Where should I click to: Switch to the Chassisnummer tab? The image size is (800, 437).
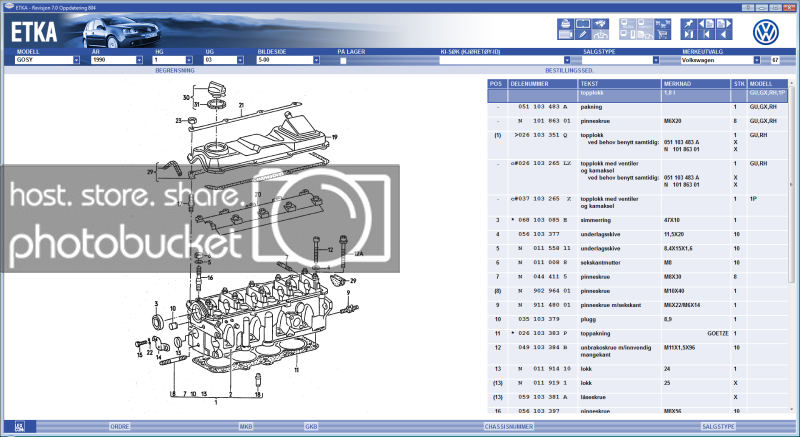pos(510,426)
